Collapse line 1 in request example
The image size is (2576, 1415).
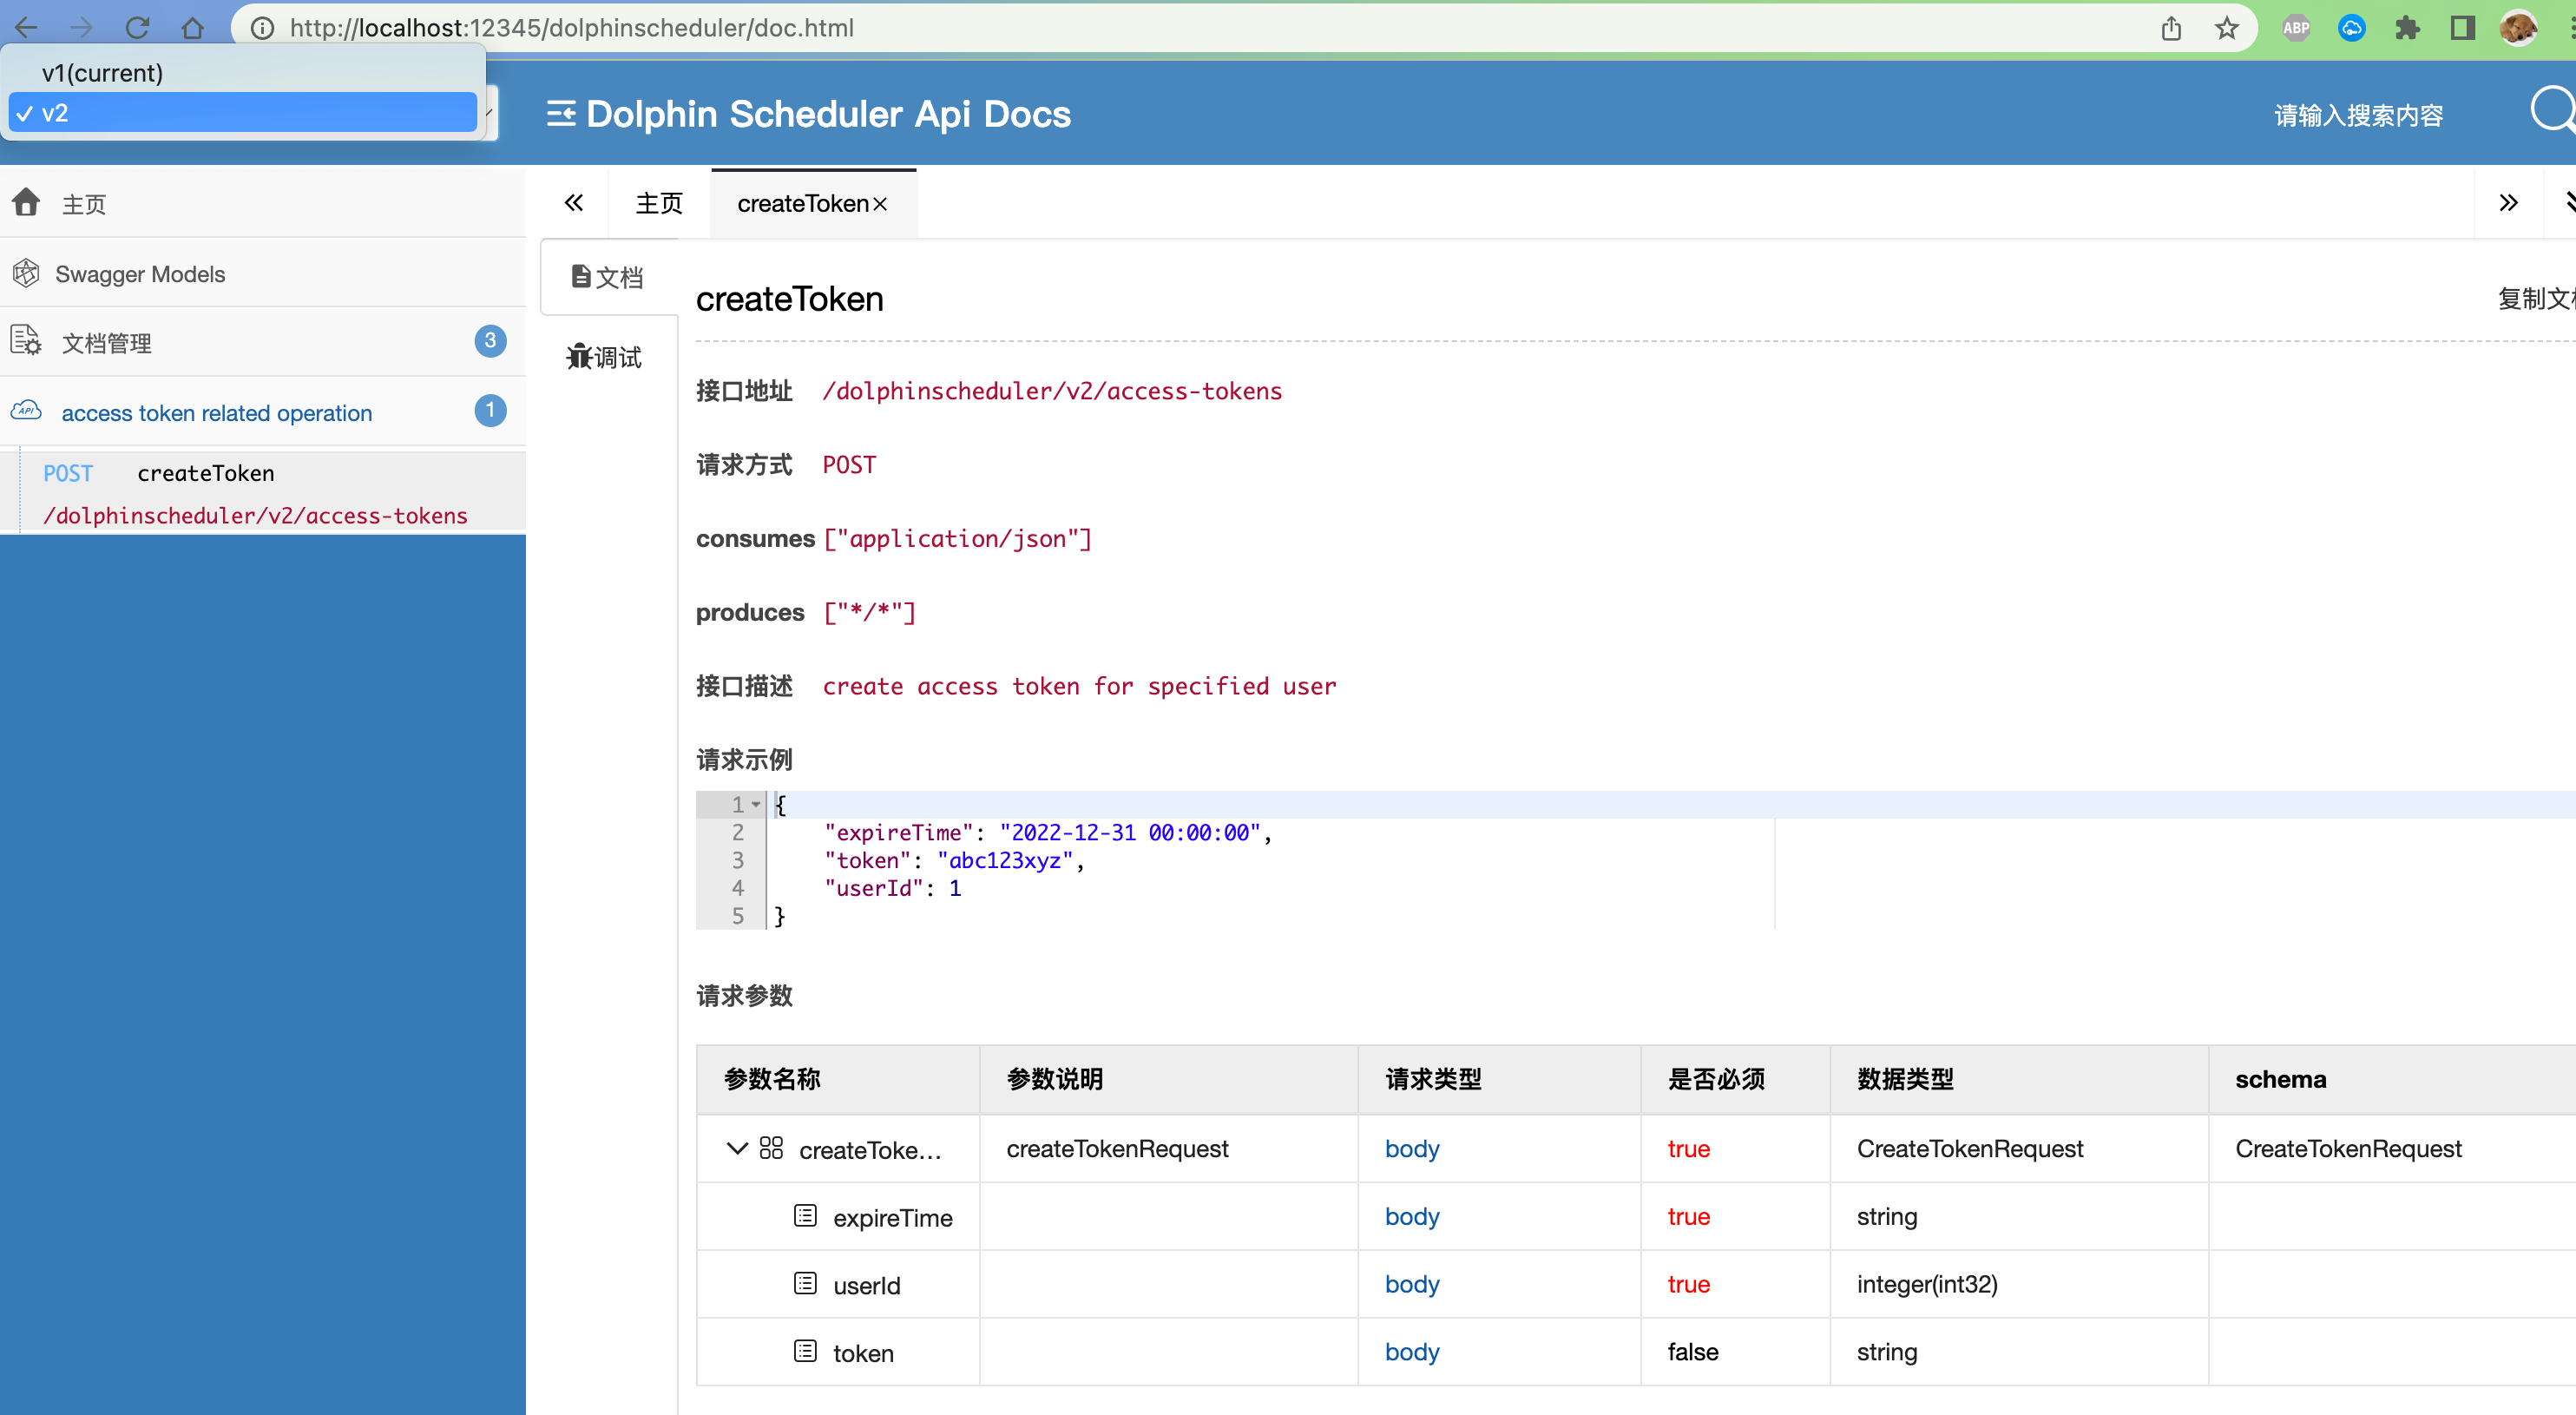[756, 805]
